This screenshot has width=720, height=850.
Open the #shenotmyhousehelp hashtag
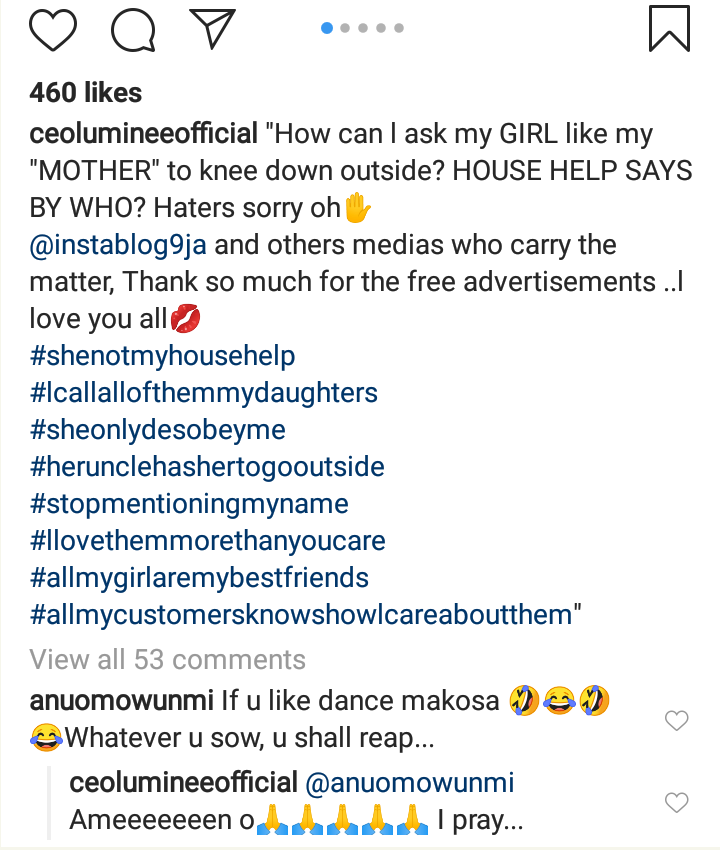click(163, 356)
